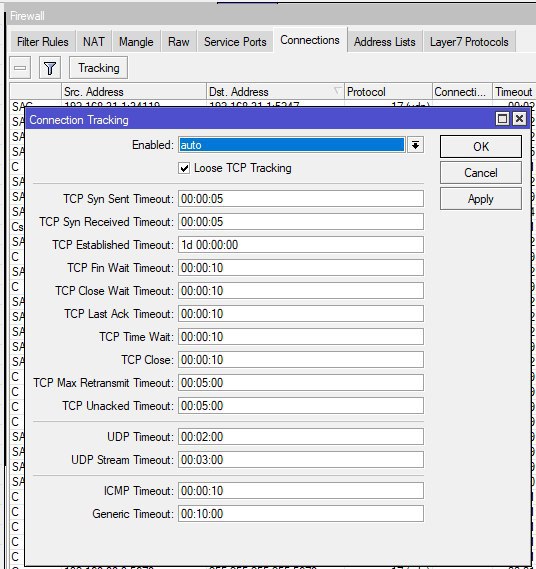Image resolution: width=536 pixels, height=569 pixels.
Task: Select the Connections tab
Action: [310, 40]
